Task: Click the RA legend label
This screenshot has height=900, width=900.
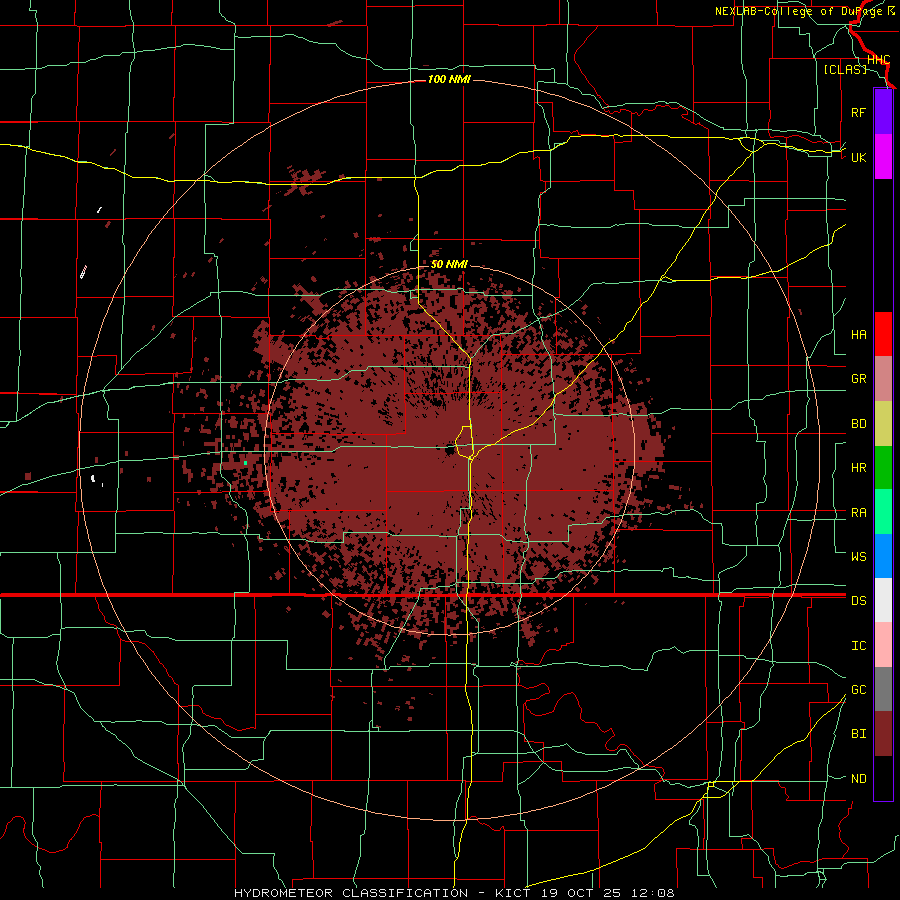Action: click(858, 512)
